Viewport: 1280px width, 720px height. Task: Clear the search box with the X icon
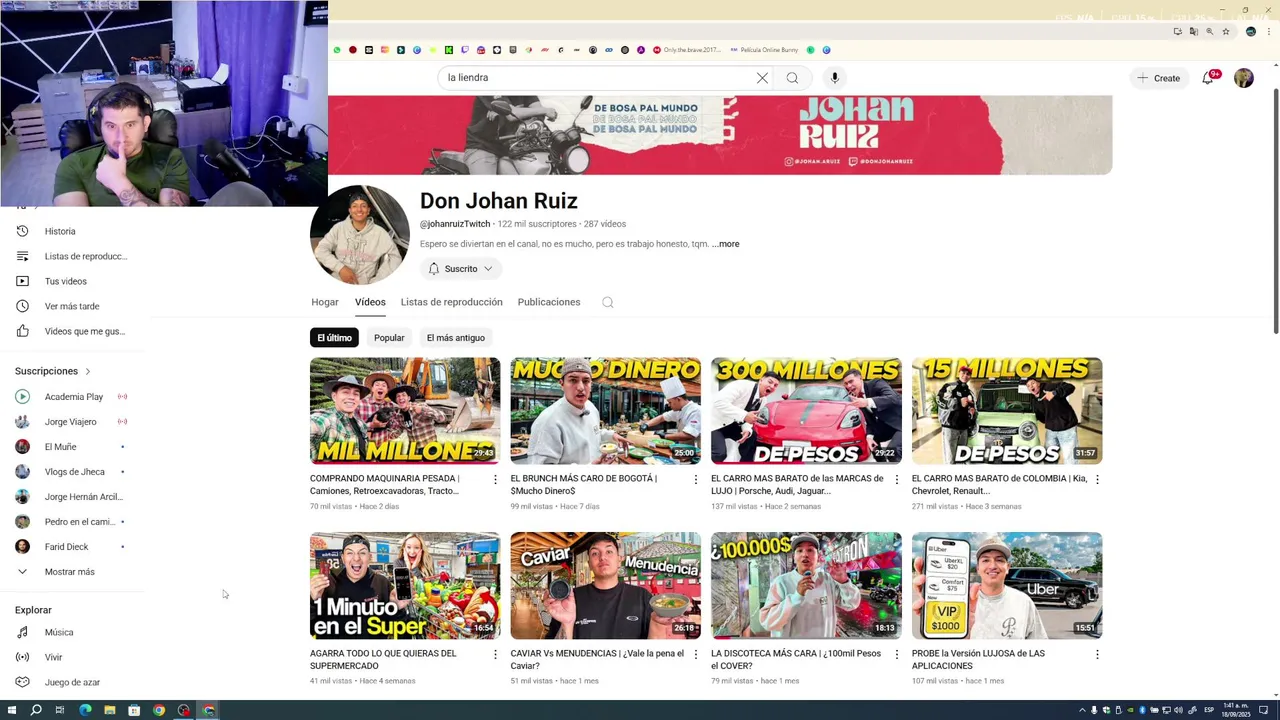[762, 78]
